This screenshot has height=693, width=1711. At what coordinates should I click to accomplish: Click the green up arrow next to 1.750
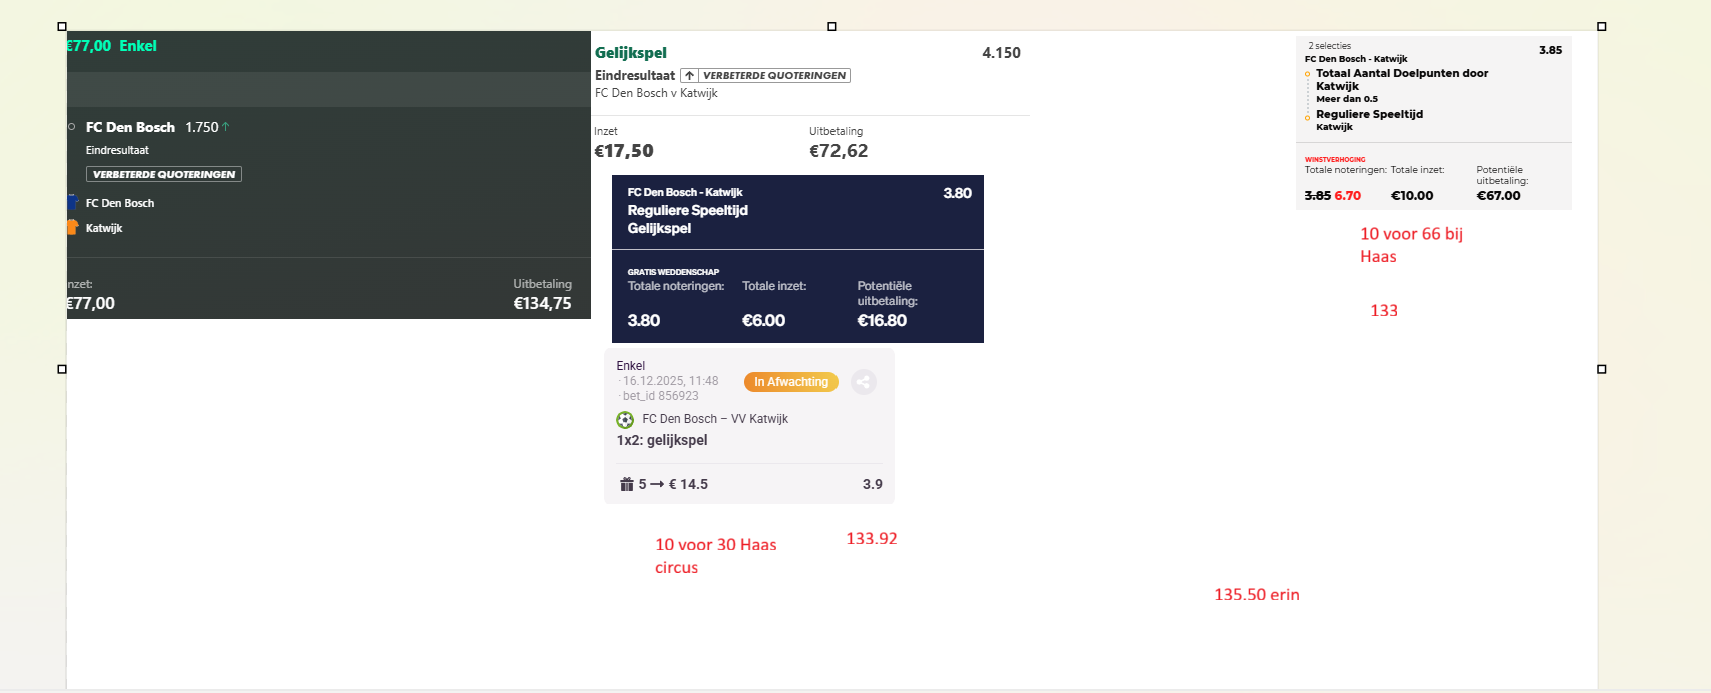(226, 127)
